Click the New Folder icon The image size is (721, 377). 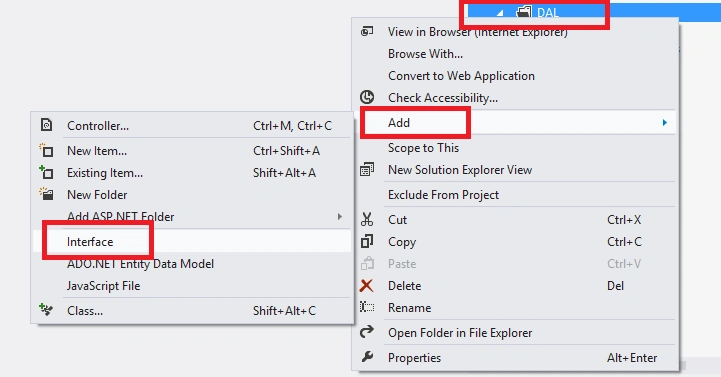click(46, 194)
